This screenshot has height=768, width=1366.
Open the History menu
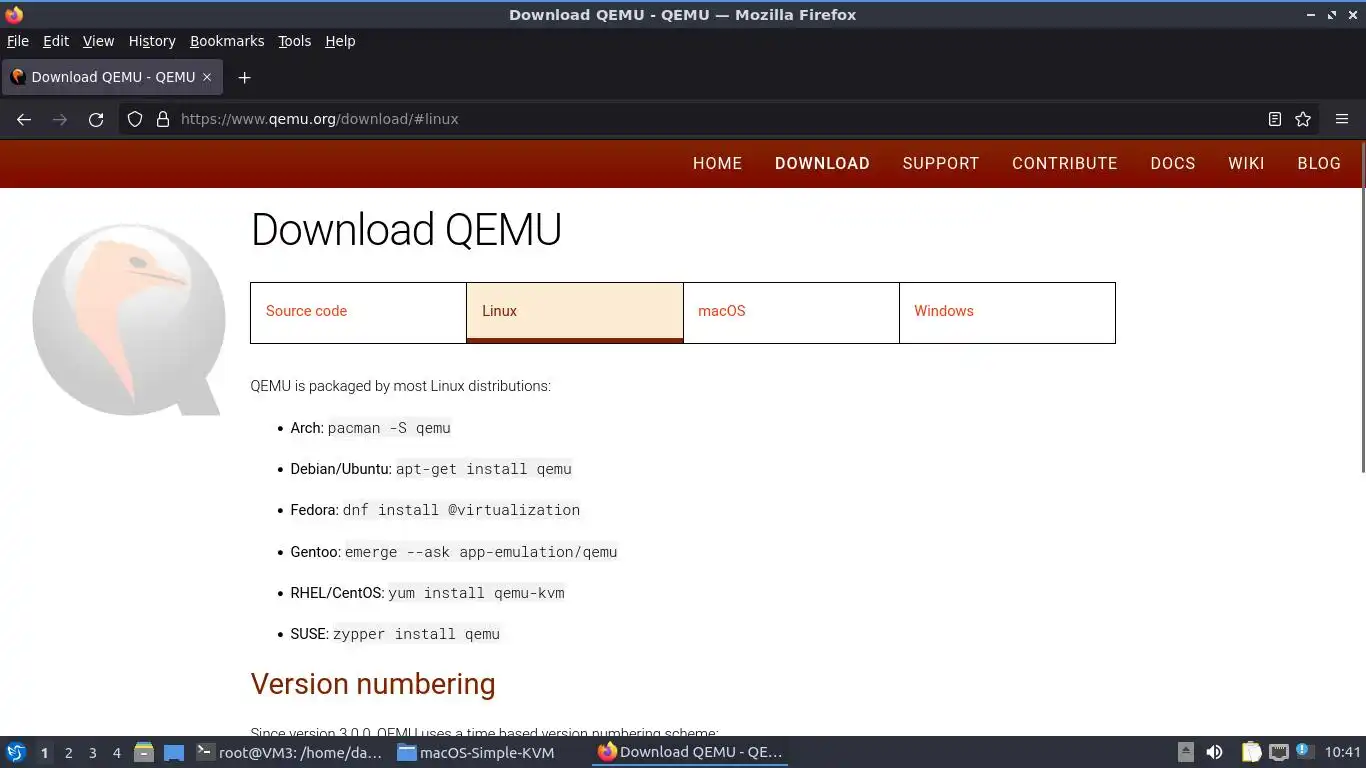(152, 41)
